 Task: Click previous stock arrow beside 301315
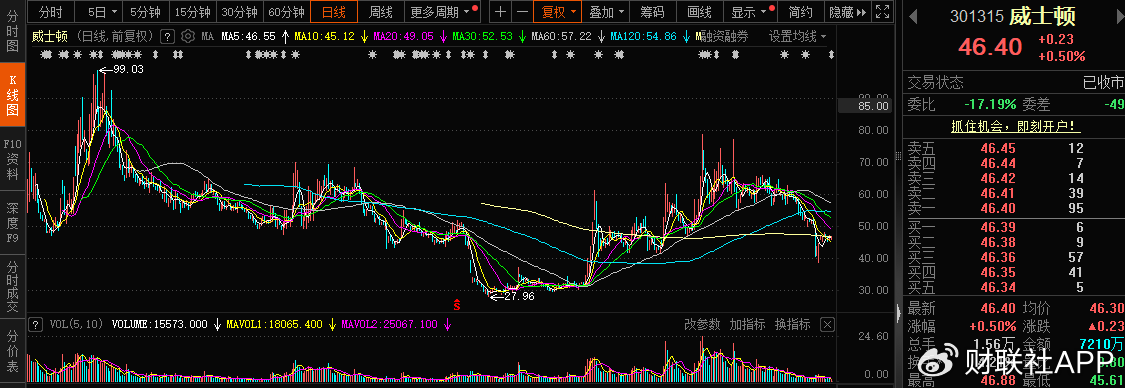tap(914, 17)
